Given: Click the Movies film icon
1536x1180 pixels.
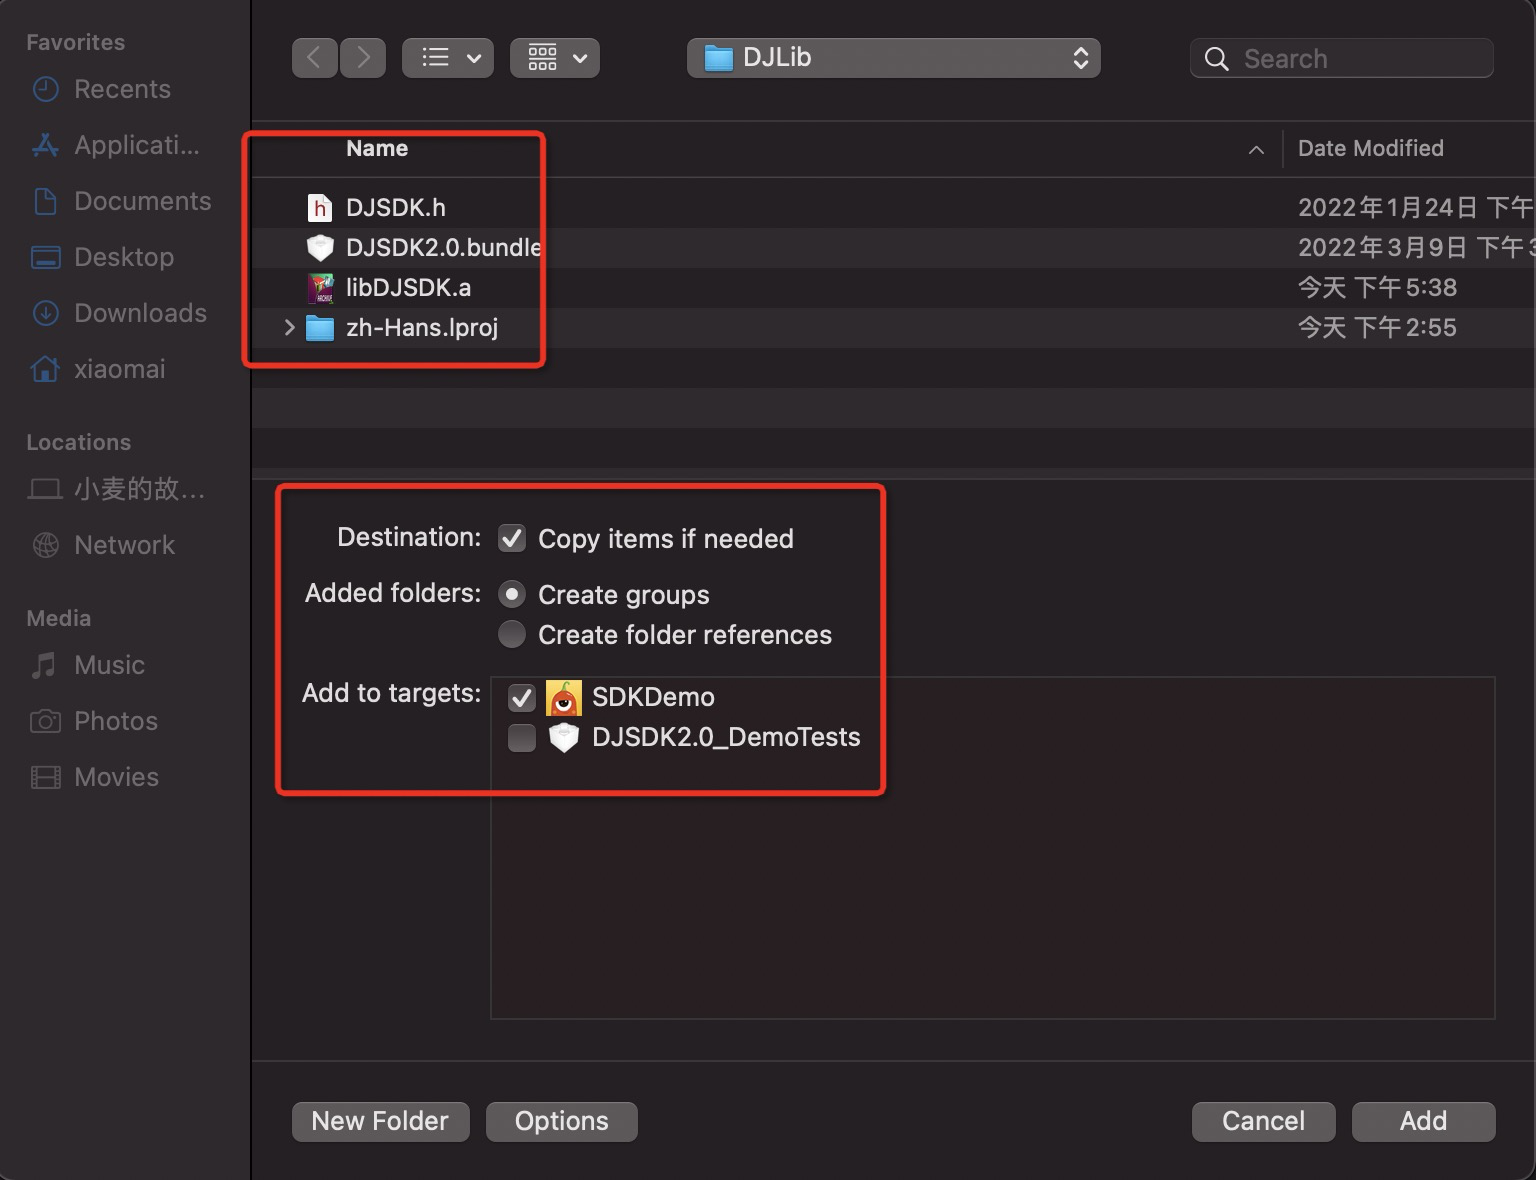Looking at the screenshot, I should 46,777.
